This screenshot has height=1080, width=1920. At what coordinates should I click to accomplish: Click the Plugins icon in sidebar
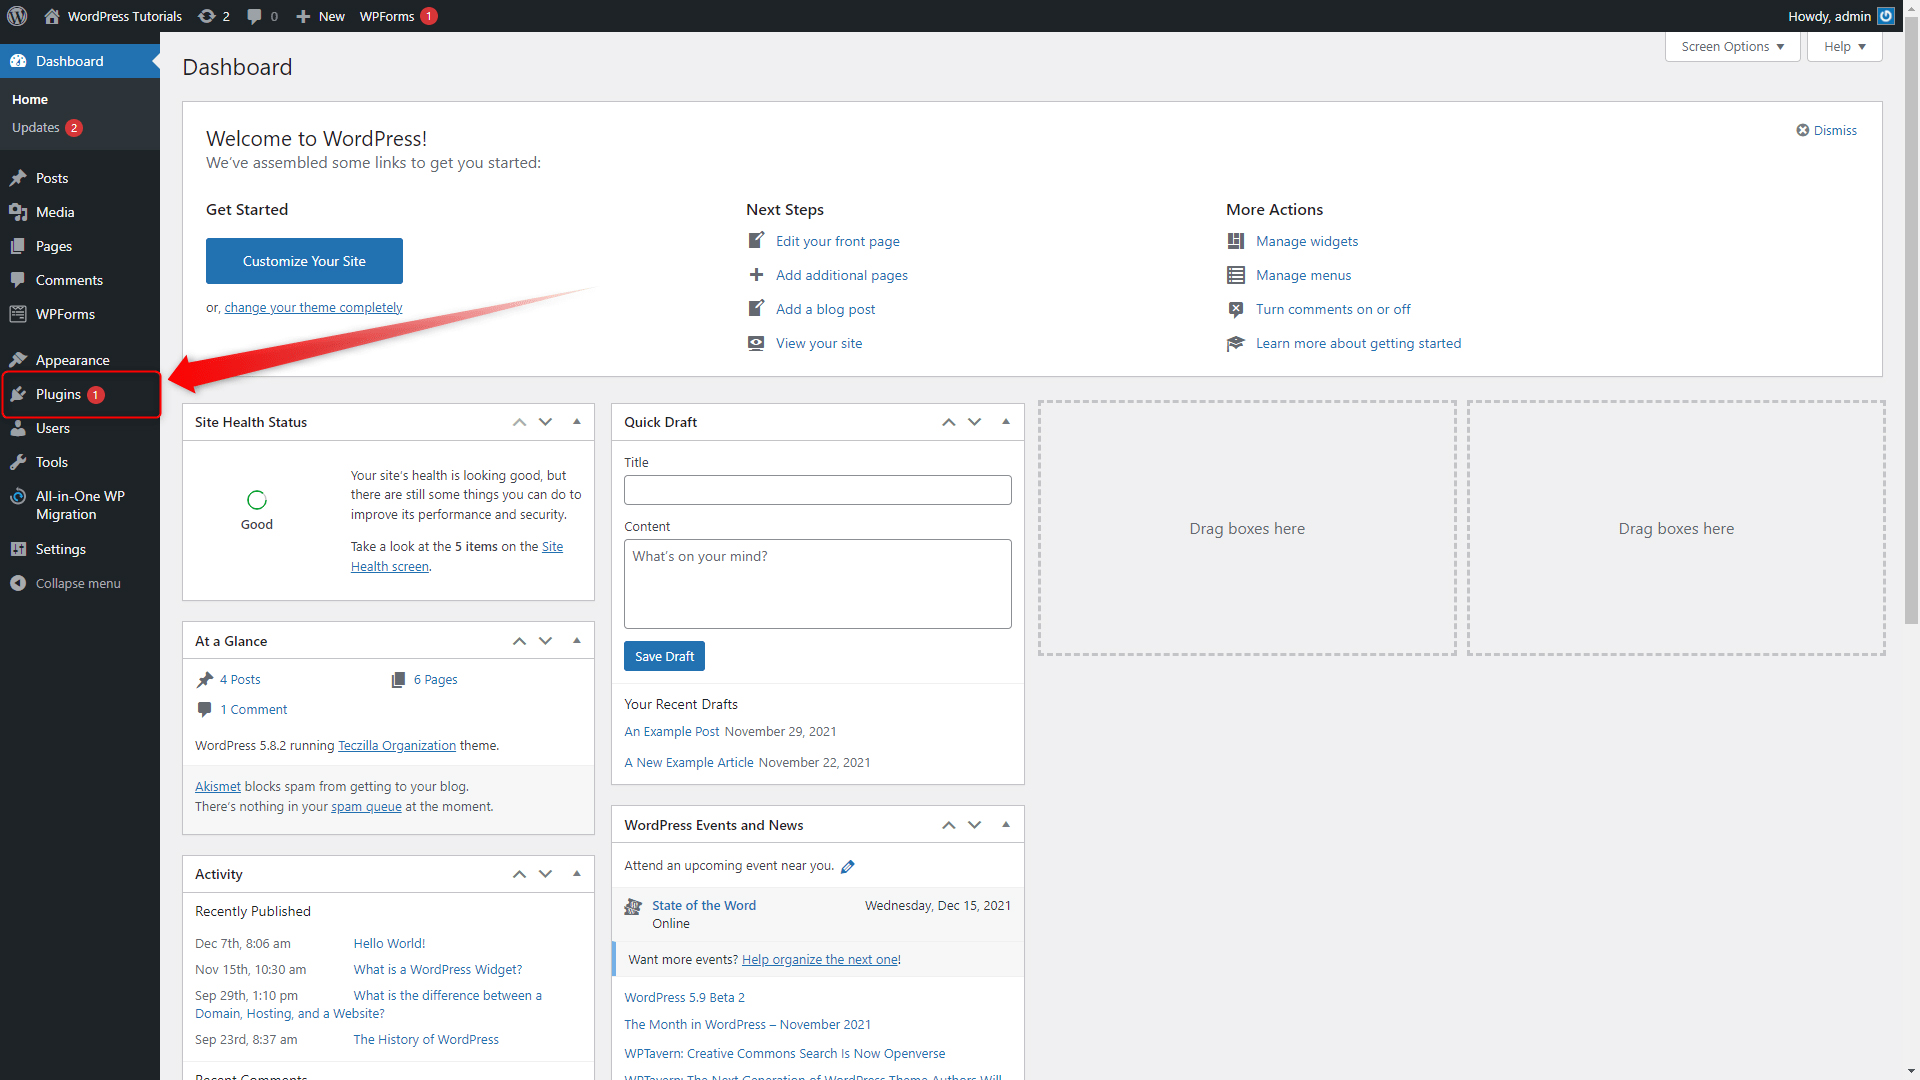(x=18, y=393)
